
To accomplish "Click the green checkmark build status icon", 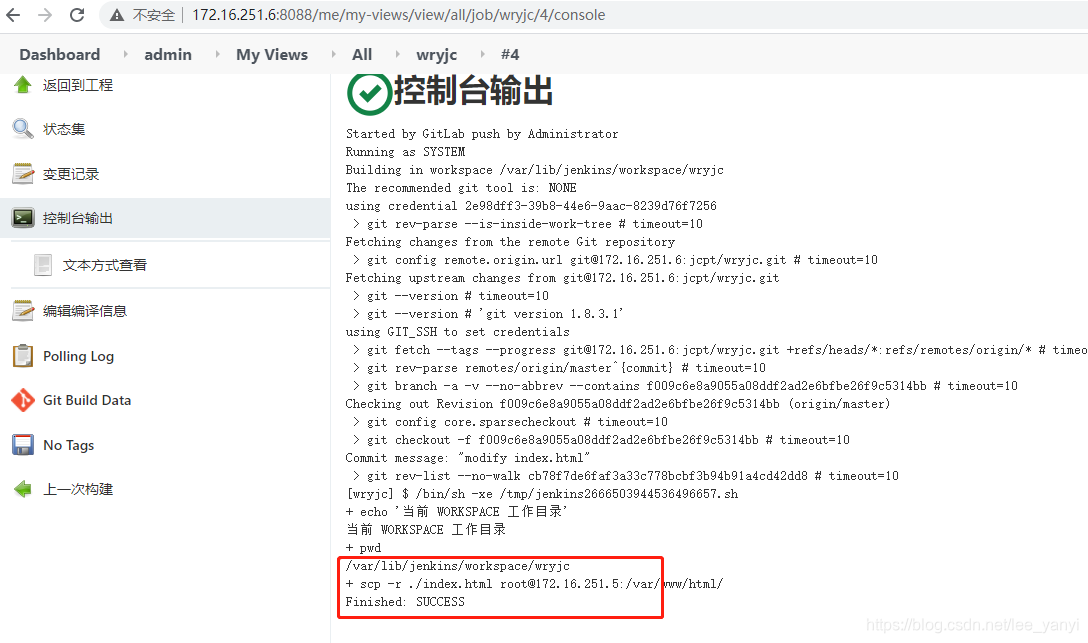I will [x=371, y=95].
